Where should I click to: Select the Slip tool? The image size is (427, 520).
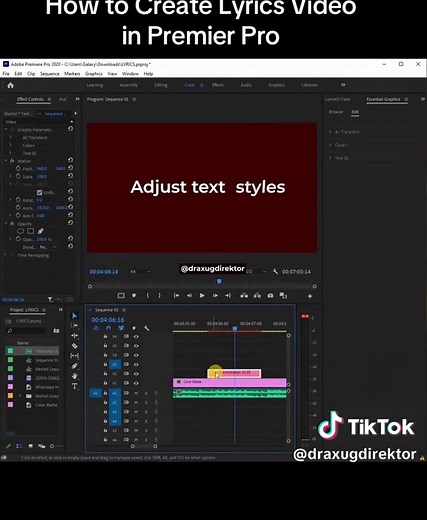(x=74, y=356)
